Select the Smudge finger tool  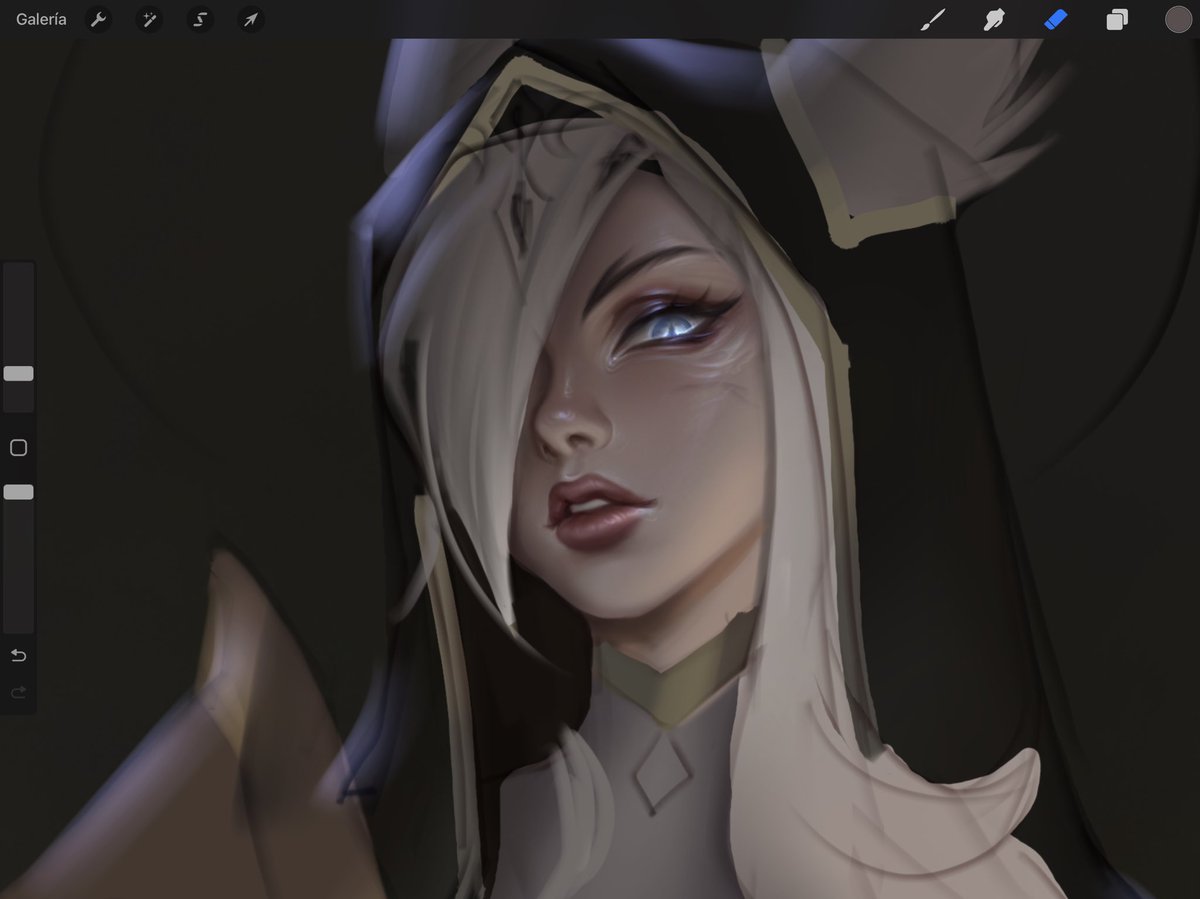point(994,19)
